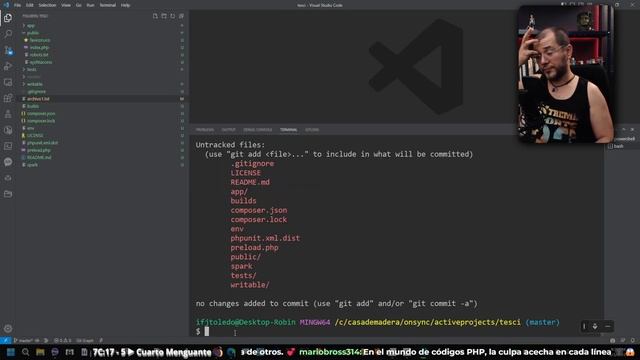Viewport: 640px width, 360px height.
Task: Click 'composer.json' in the terminal output
Action: (259, 210)
